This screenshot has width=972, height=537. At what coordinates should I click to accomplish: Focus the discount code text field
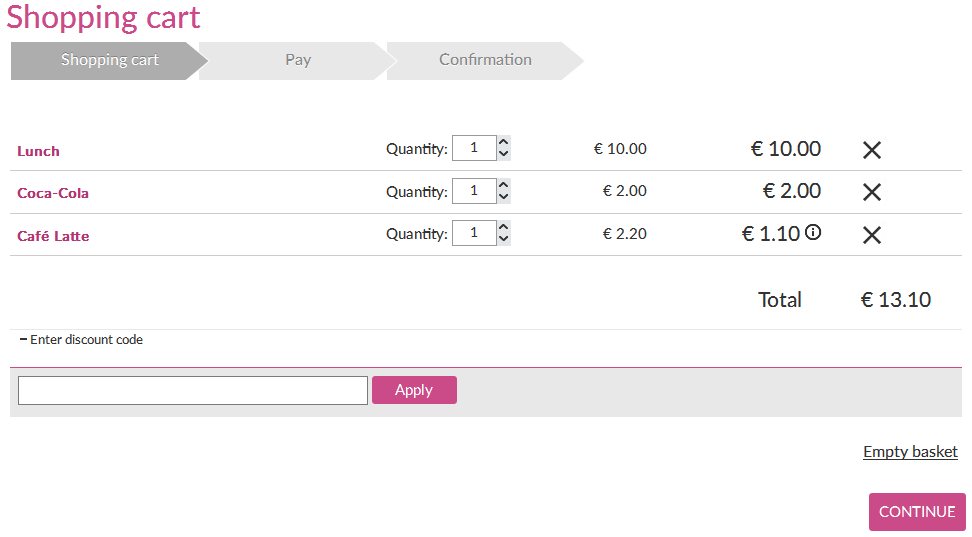click(x=193, y=390)
